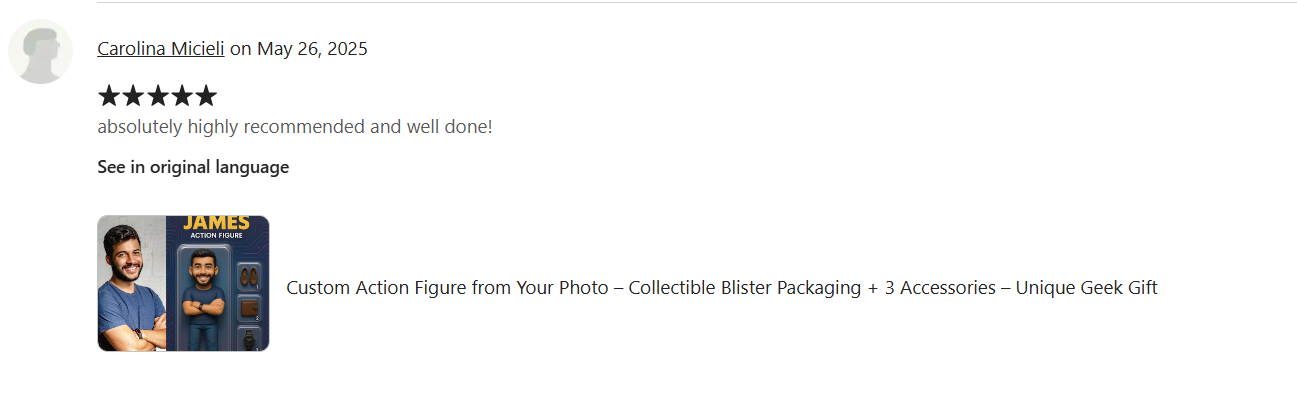Open Carolina Micieli's profile link
Screen dimensions: 1297x397
coord(161,49)
